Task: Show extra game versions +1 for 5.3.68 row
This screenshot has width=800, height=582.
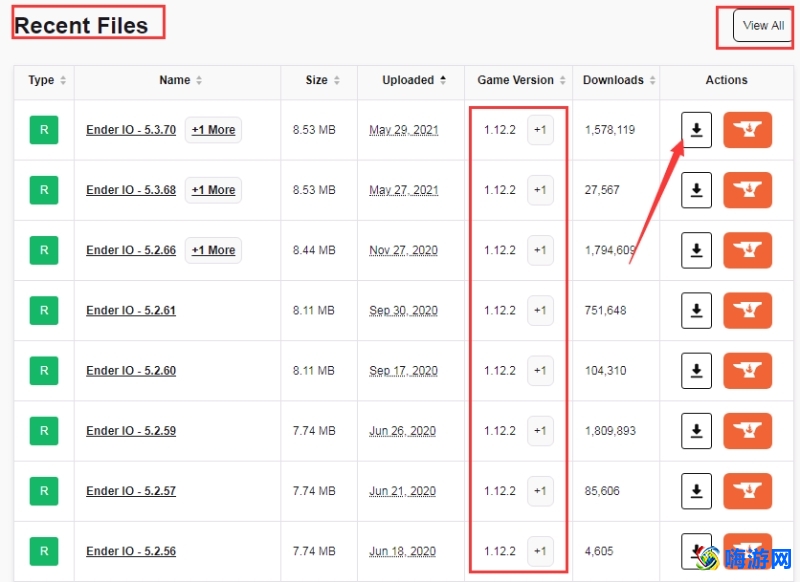Action: [x=540, y=190]
